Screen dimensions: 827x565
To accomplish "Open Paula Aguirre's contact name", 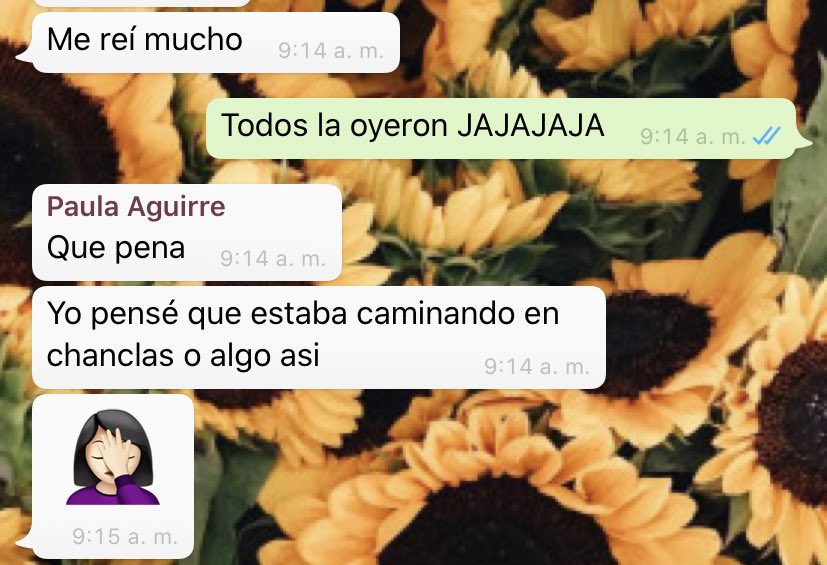I will tap(136, 206).
